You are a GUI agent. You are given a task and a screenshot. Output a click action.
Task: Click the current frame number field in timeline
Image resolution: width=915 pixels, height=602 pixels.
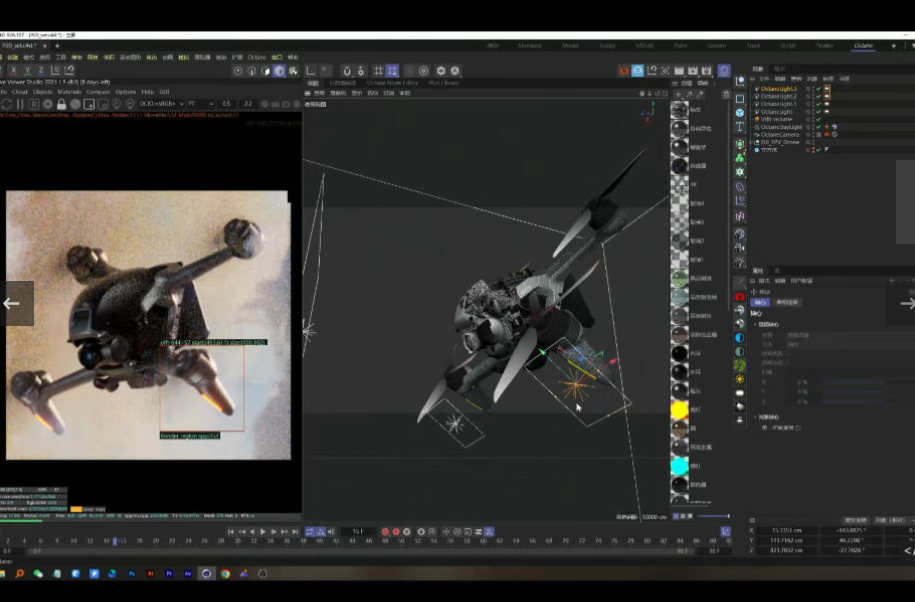pyautogui.click(x=358, y=531)
